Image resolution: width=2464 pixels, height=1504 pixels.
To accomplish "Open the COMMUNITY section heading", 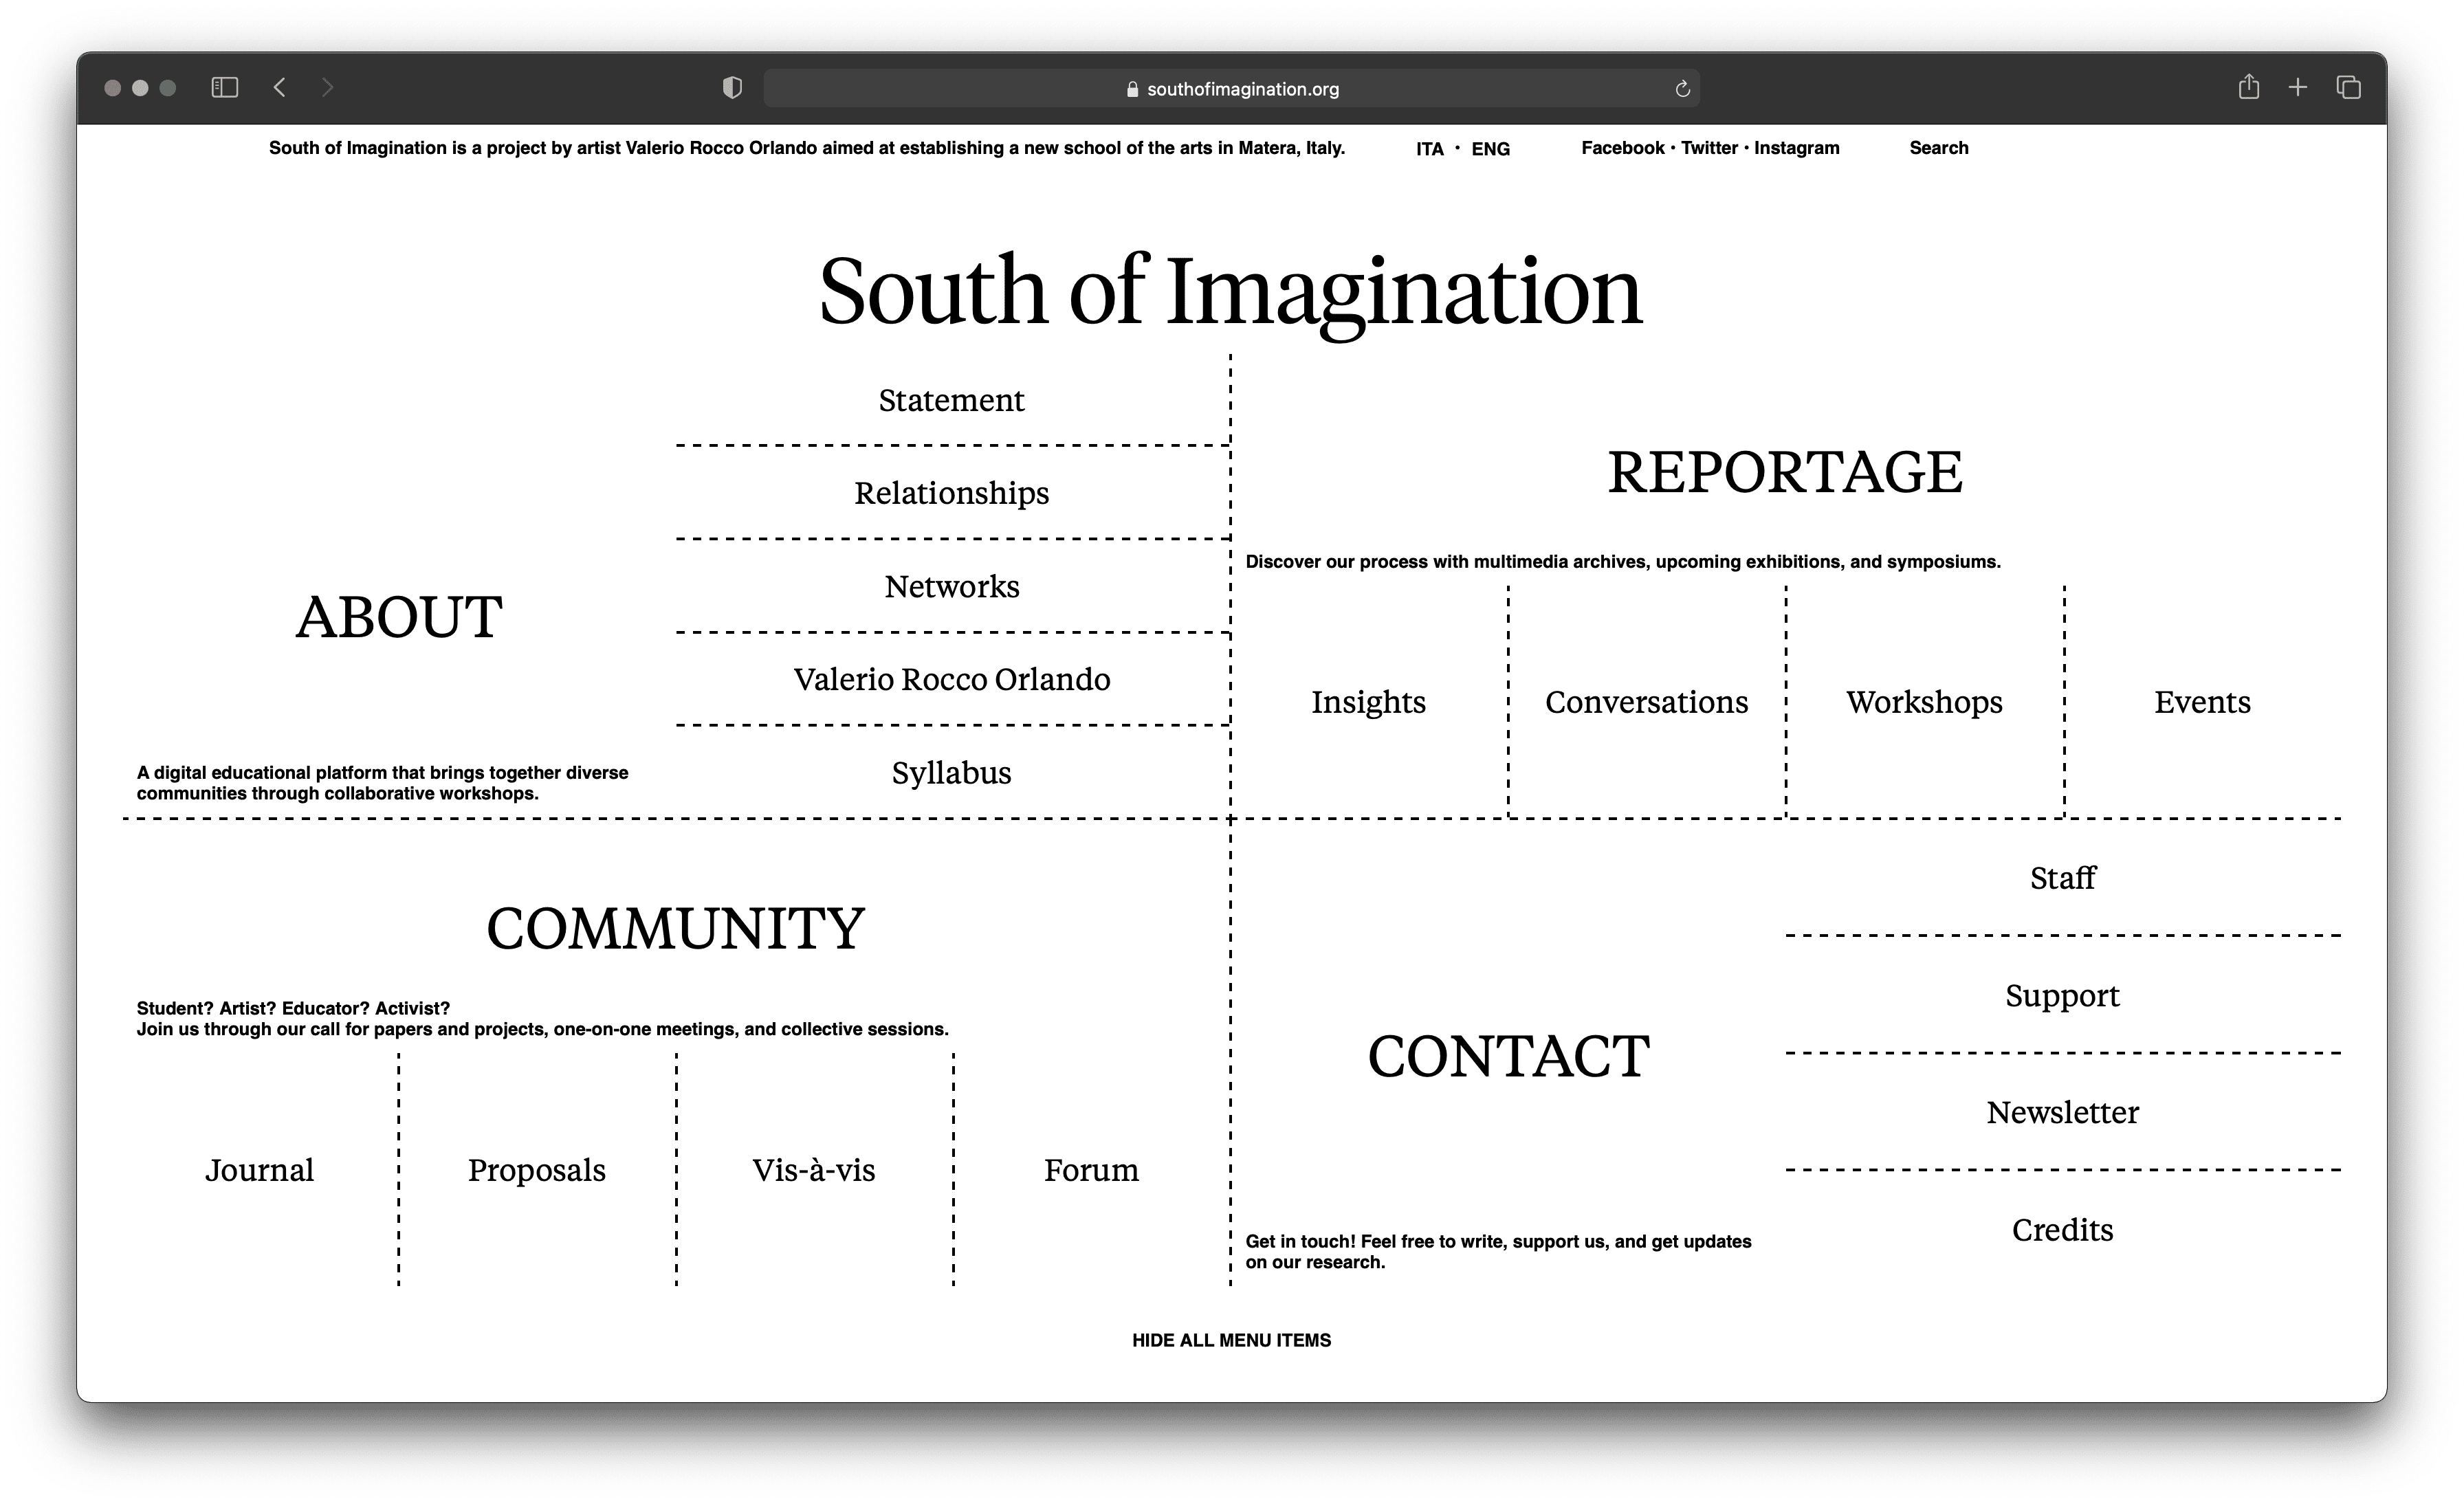I will 675,928.
